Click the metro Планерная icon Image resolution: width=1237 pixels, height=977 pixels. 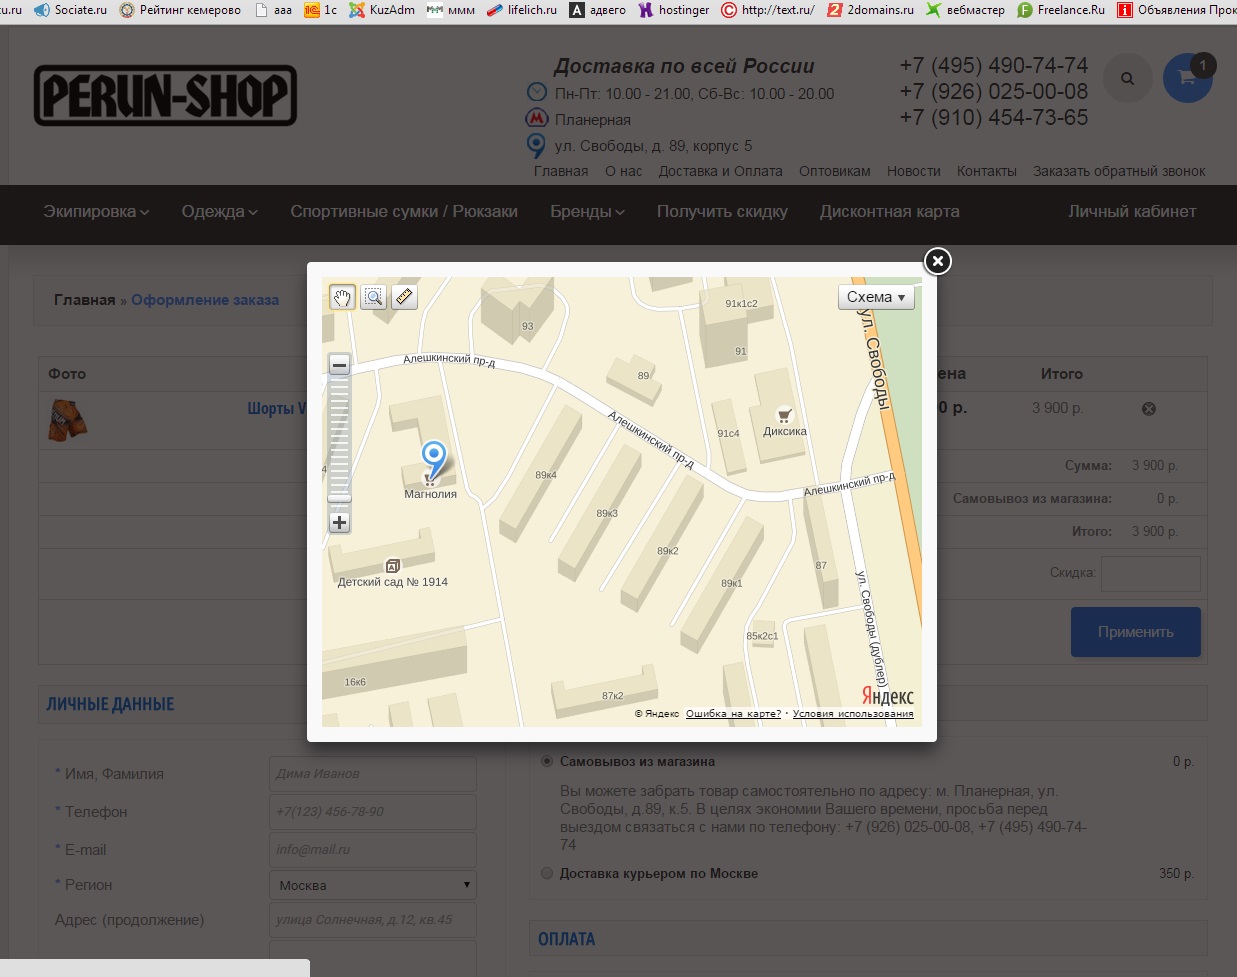(x=537, y=119)
